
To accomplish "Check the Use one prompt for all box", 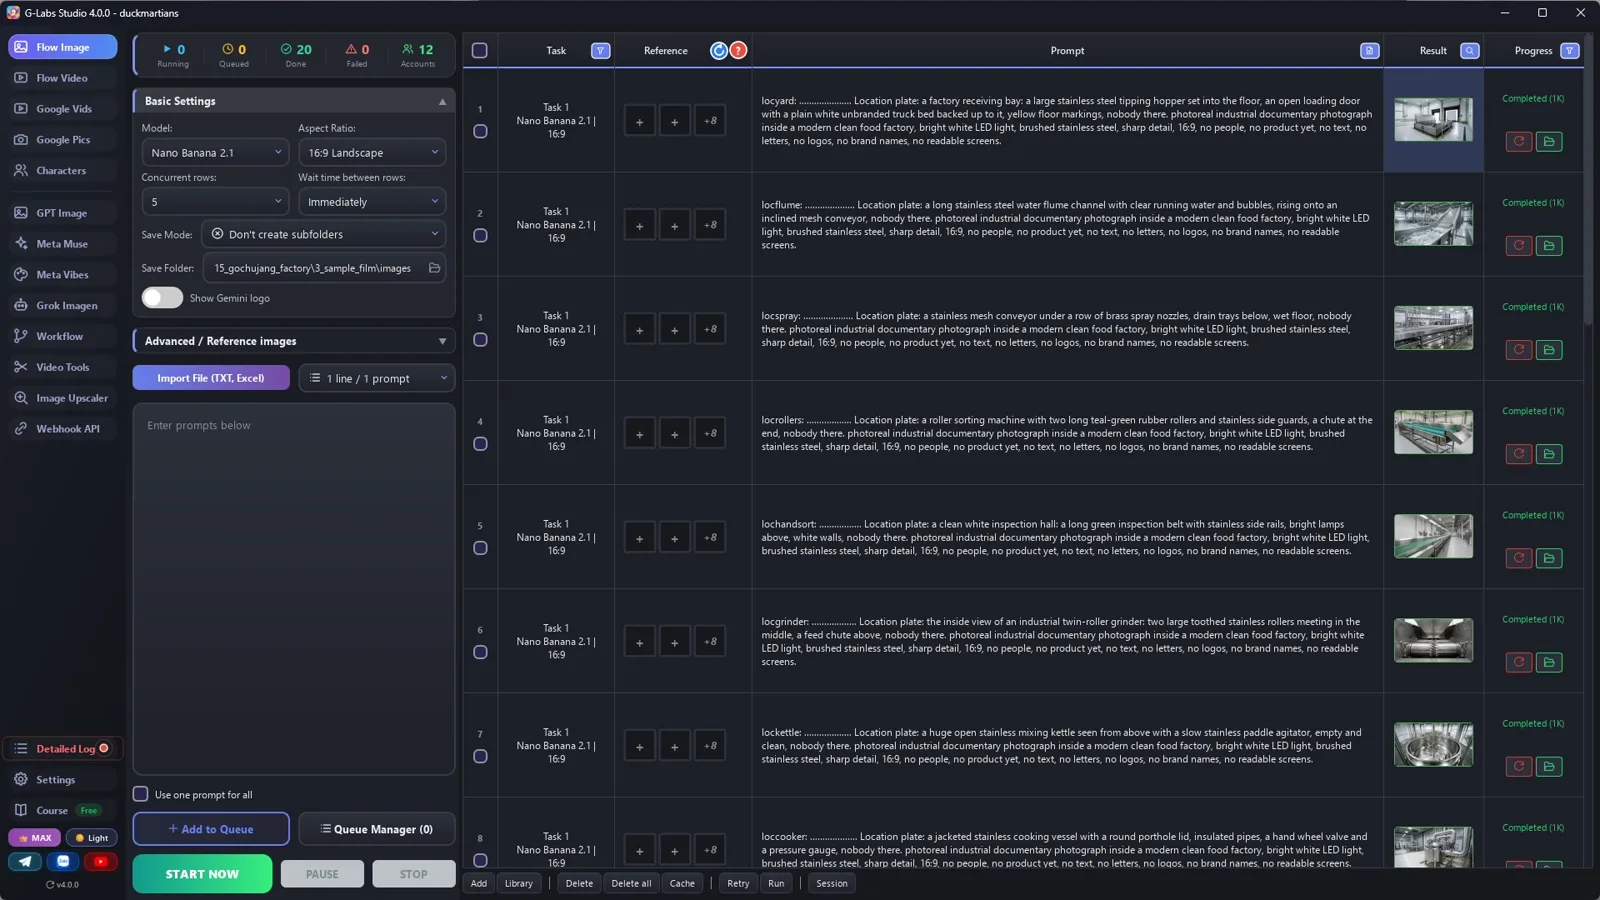I will pyautogui.click(x=141, y=794).
